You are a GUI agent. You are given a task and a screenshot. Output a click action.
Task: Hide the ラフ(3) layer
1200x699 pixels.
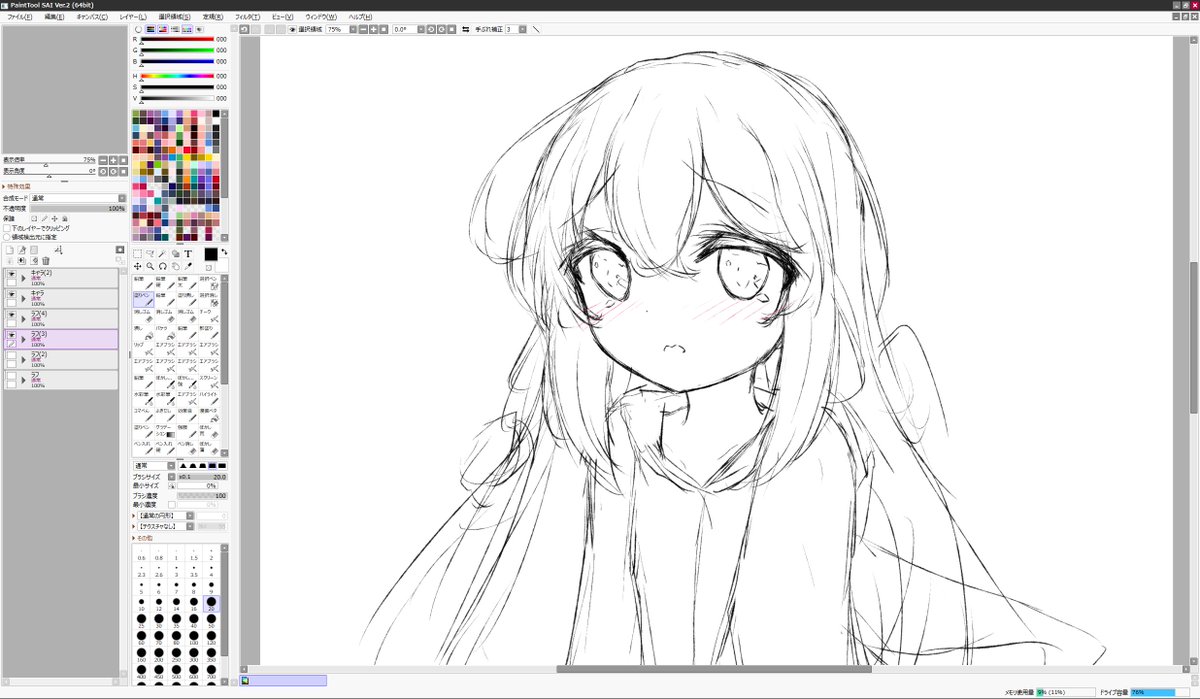11,335
